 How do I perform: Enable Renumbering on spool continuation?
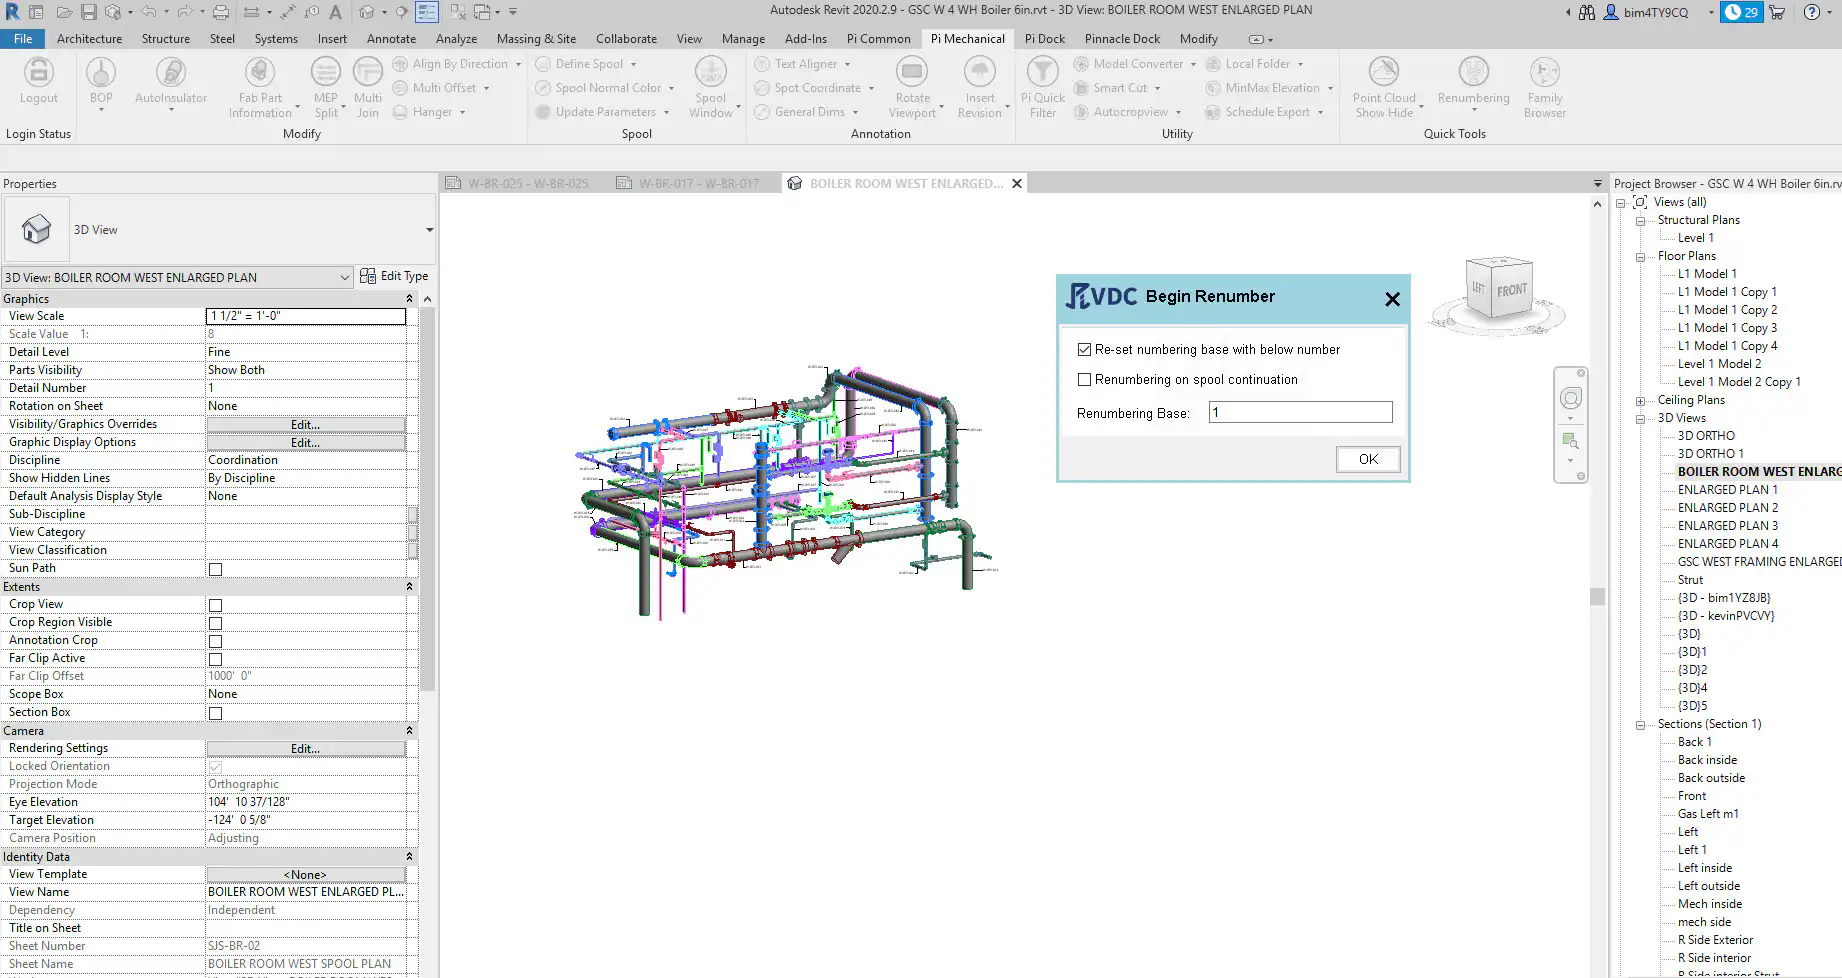(x=1084, y=380)
